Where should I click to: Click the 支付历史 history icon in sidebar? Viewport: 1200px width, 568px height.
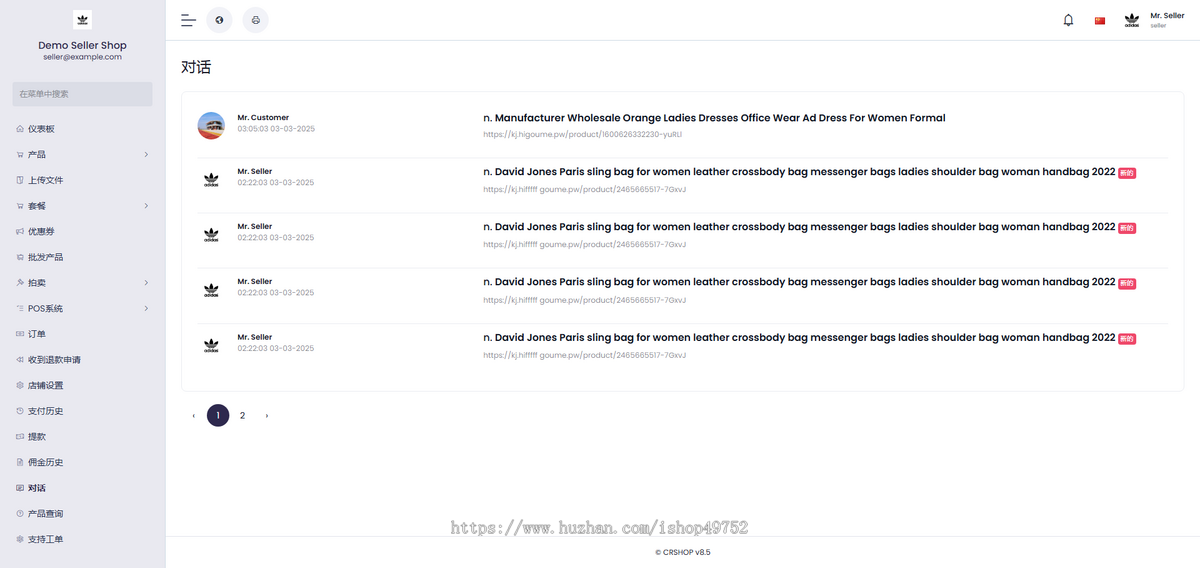pyautogui.click(x=20, y=411)
